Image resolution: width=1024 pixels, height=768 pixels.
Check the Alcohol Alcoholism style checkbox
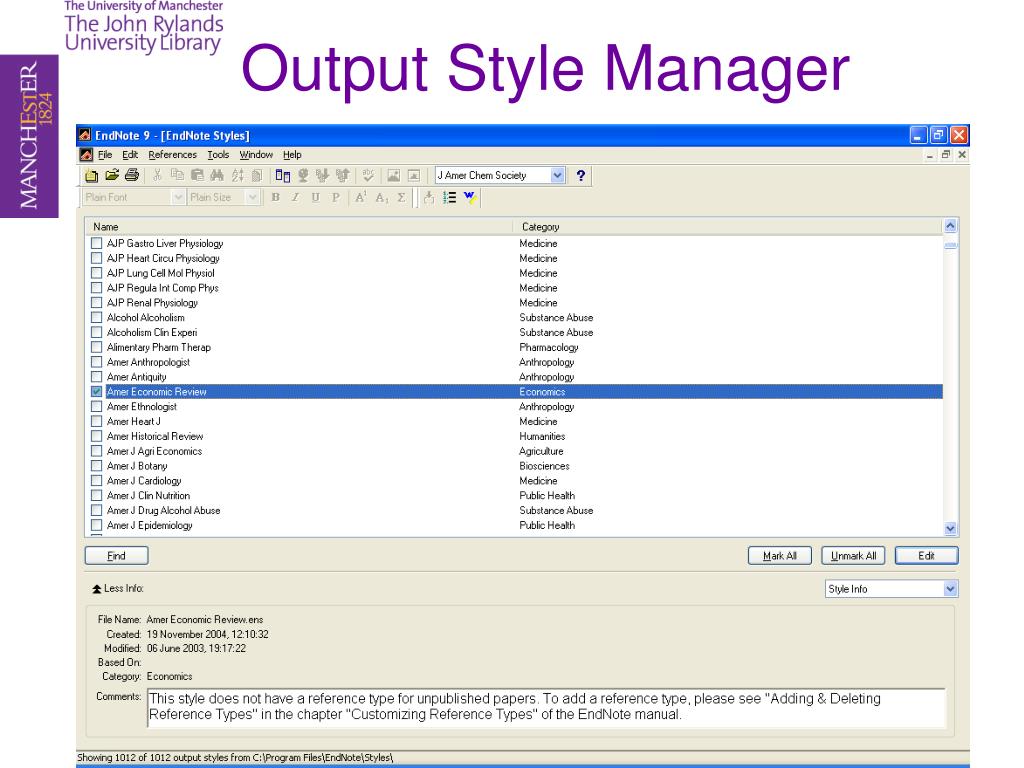tap(97, 317)
